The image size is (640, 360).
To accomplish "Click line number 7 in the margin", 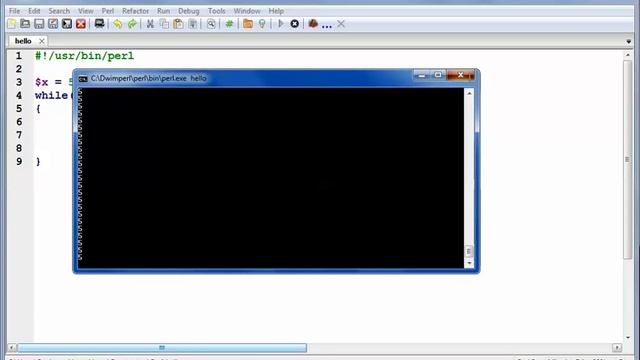I will [x=19, y=135].
